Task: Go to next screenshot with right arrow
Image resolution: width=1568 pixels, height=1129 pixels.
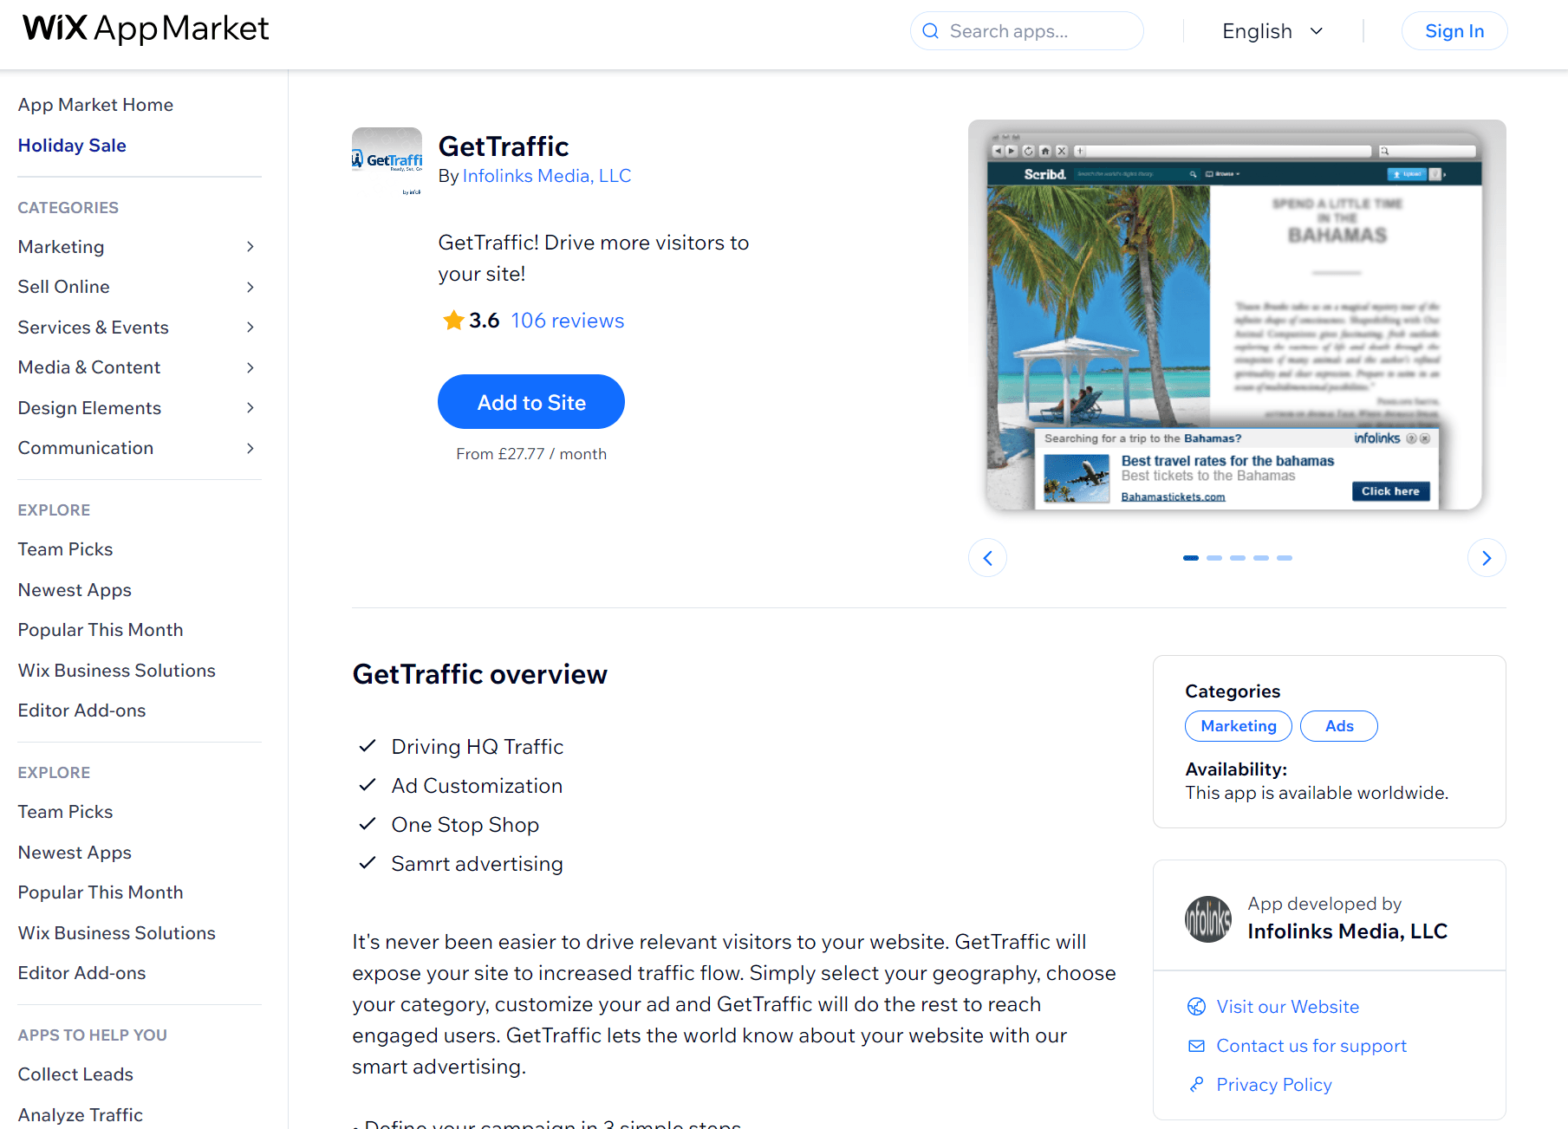Action: (1486, 558)
